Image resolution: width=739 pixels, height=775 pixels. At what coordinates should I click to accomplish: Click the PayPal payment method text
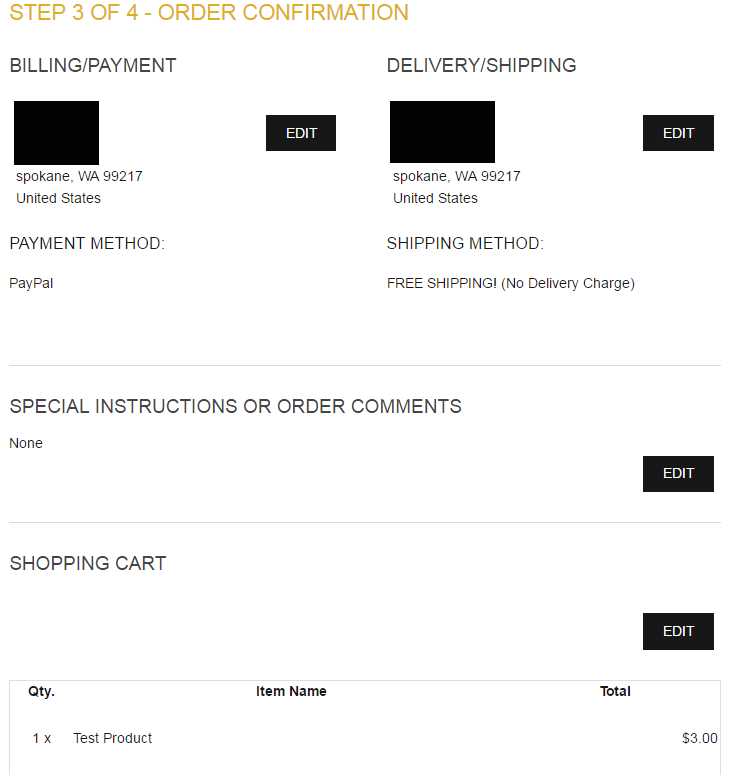point(31,283)
